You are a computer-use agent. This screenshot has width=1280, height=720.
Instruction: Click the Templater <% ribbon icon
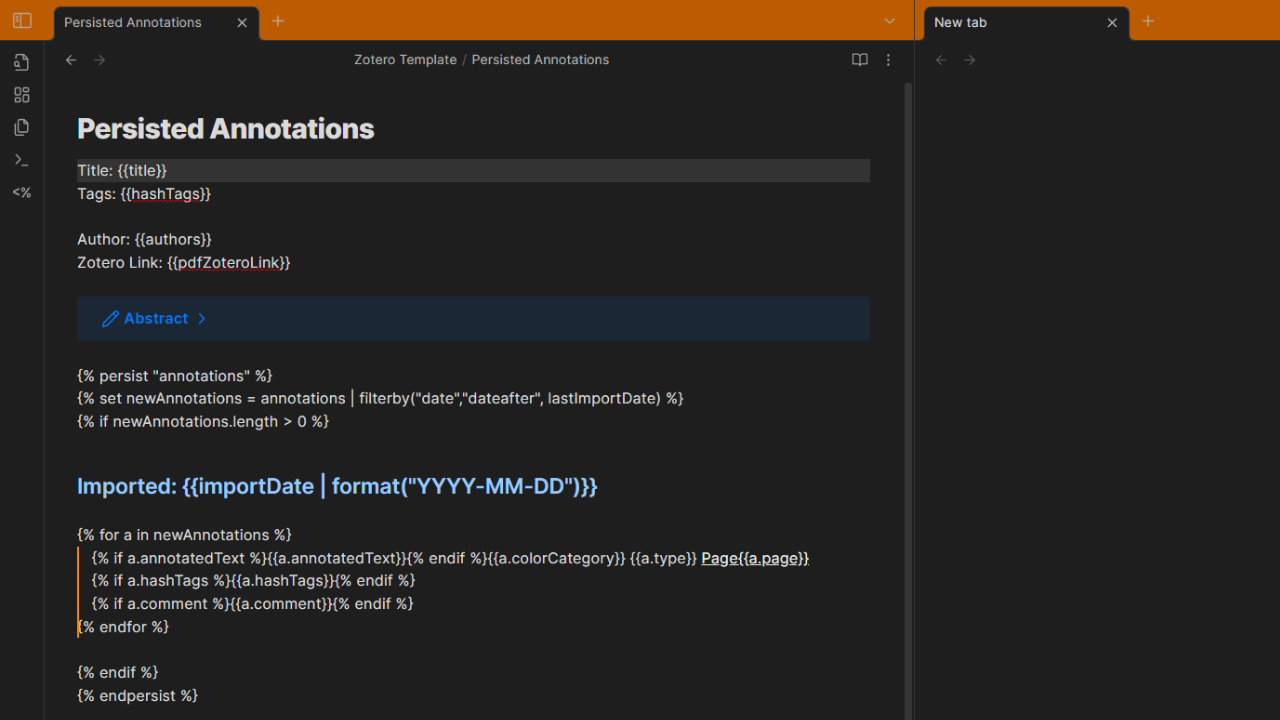click(22, 192)
